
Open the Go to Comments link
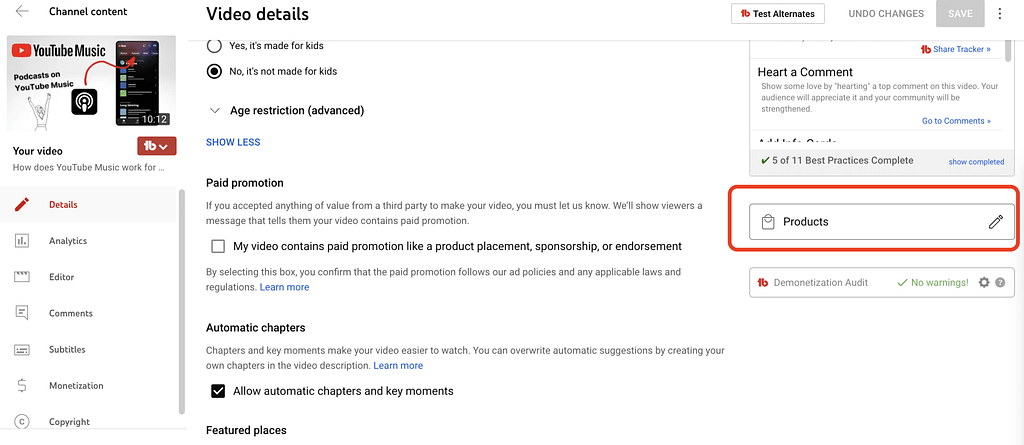(956, 121)
